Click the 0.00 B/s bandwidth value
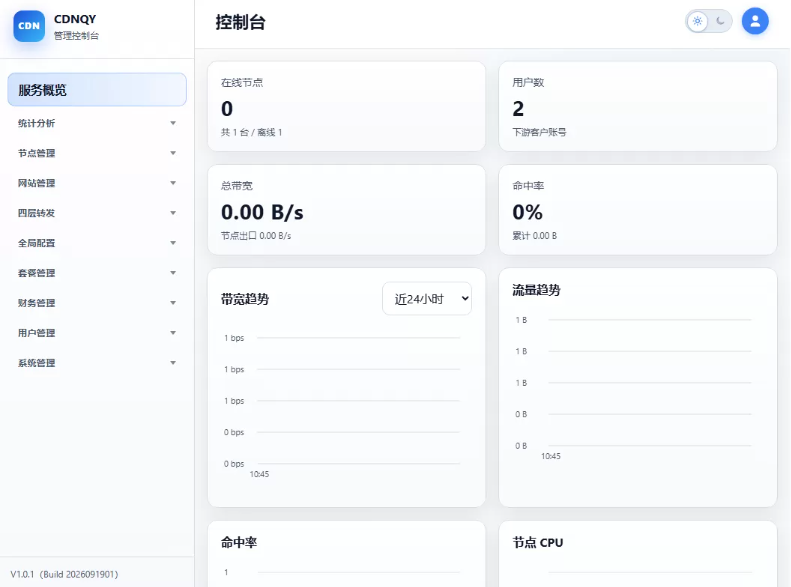 click(x=262, y=212)
